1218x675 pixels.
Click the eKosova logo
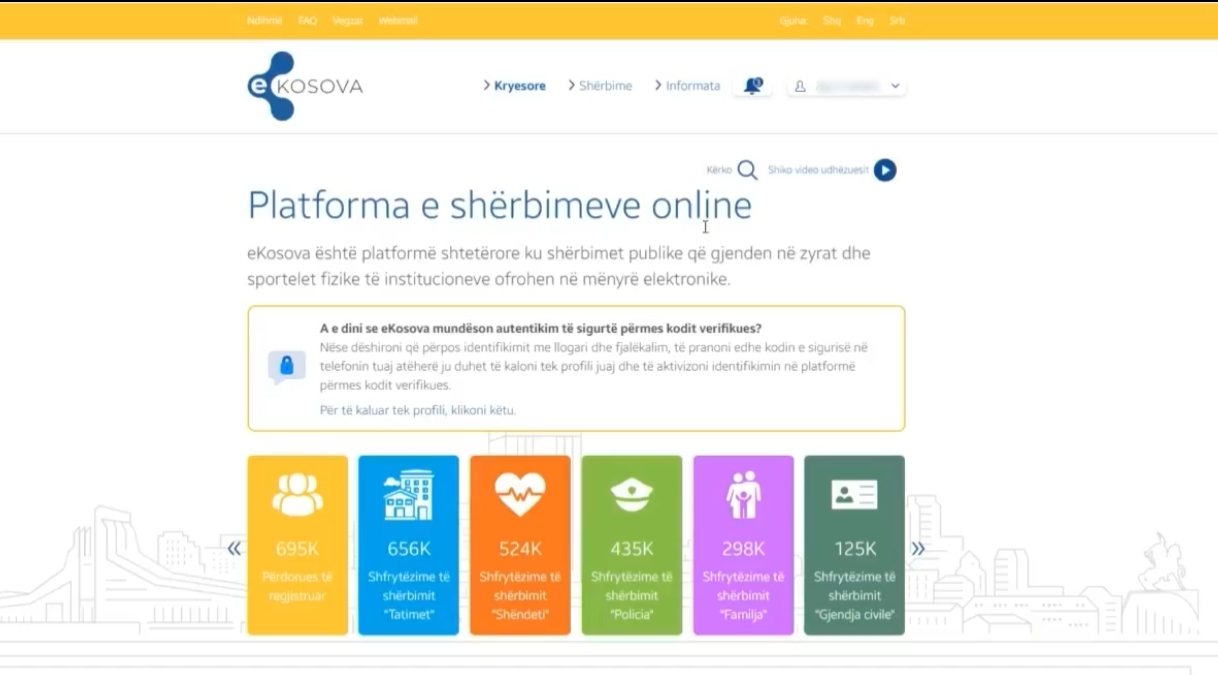(304, 86)
